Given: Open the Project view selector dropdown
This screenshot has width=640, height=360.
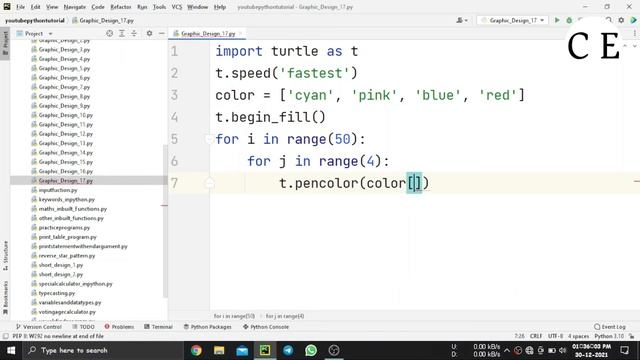Looking at the screenshot, I should click(x=34, y=33).
